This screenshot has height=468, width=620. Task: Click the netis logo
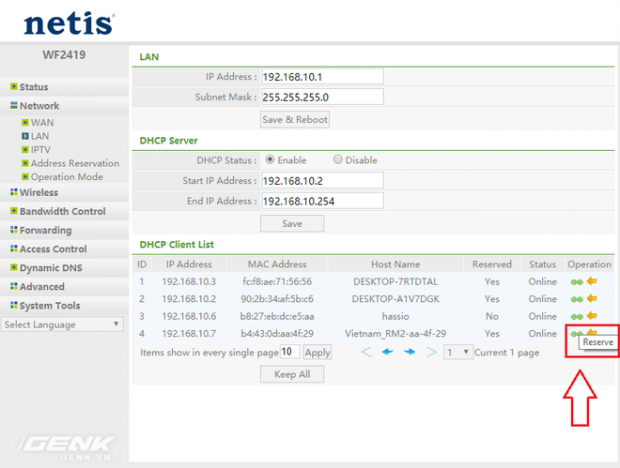pyautogui.click(x=69, y=23)
